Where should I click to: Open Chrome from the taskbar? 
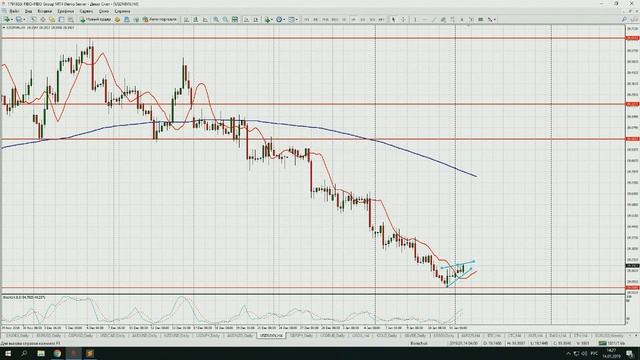(x=57, y=353)
